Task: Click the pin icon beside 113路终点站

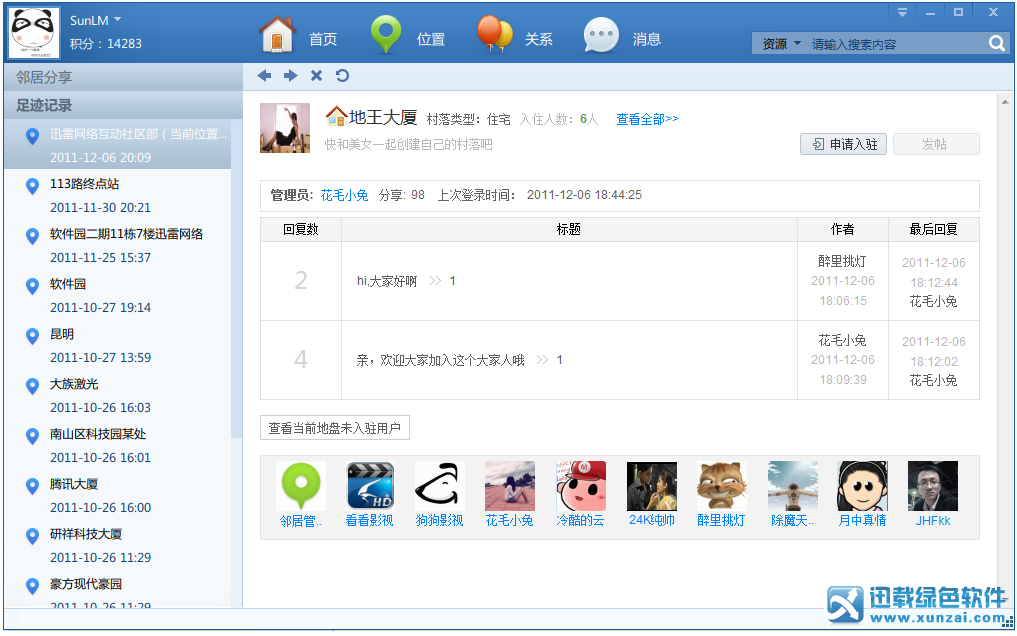Action: click(32, 187)
